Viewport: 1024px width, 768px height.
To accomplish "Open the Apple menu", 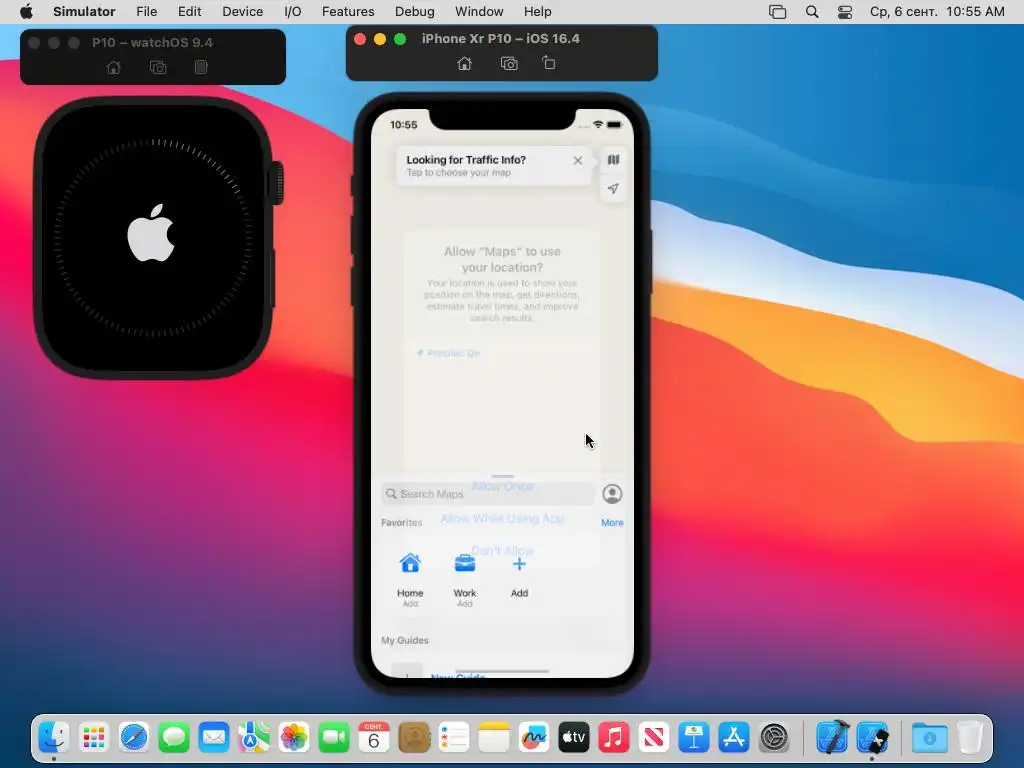I will tap(26, 12).
